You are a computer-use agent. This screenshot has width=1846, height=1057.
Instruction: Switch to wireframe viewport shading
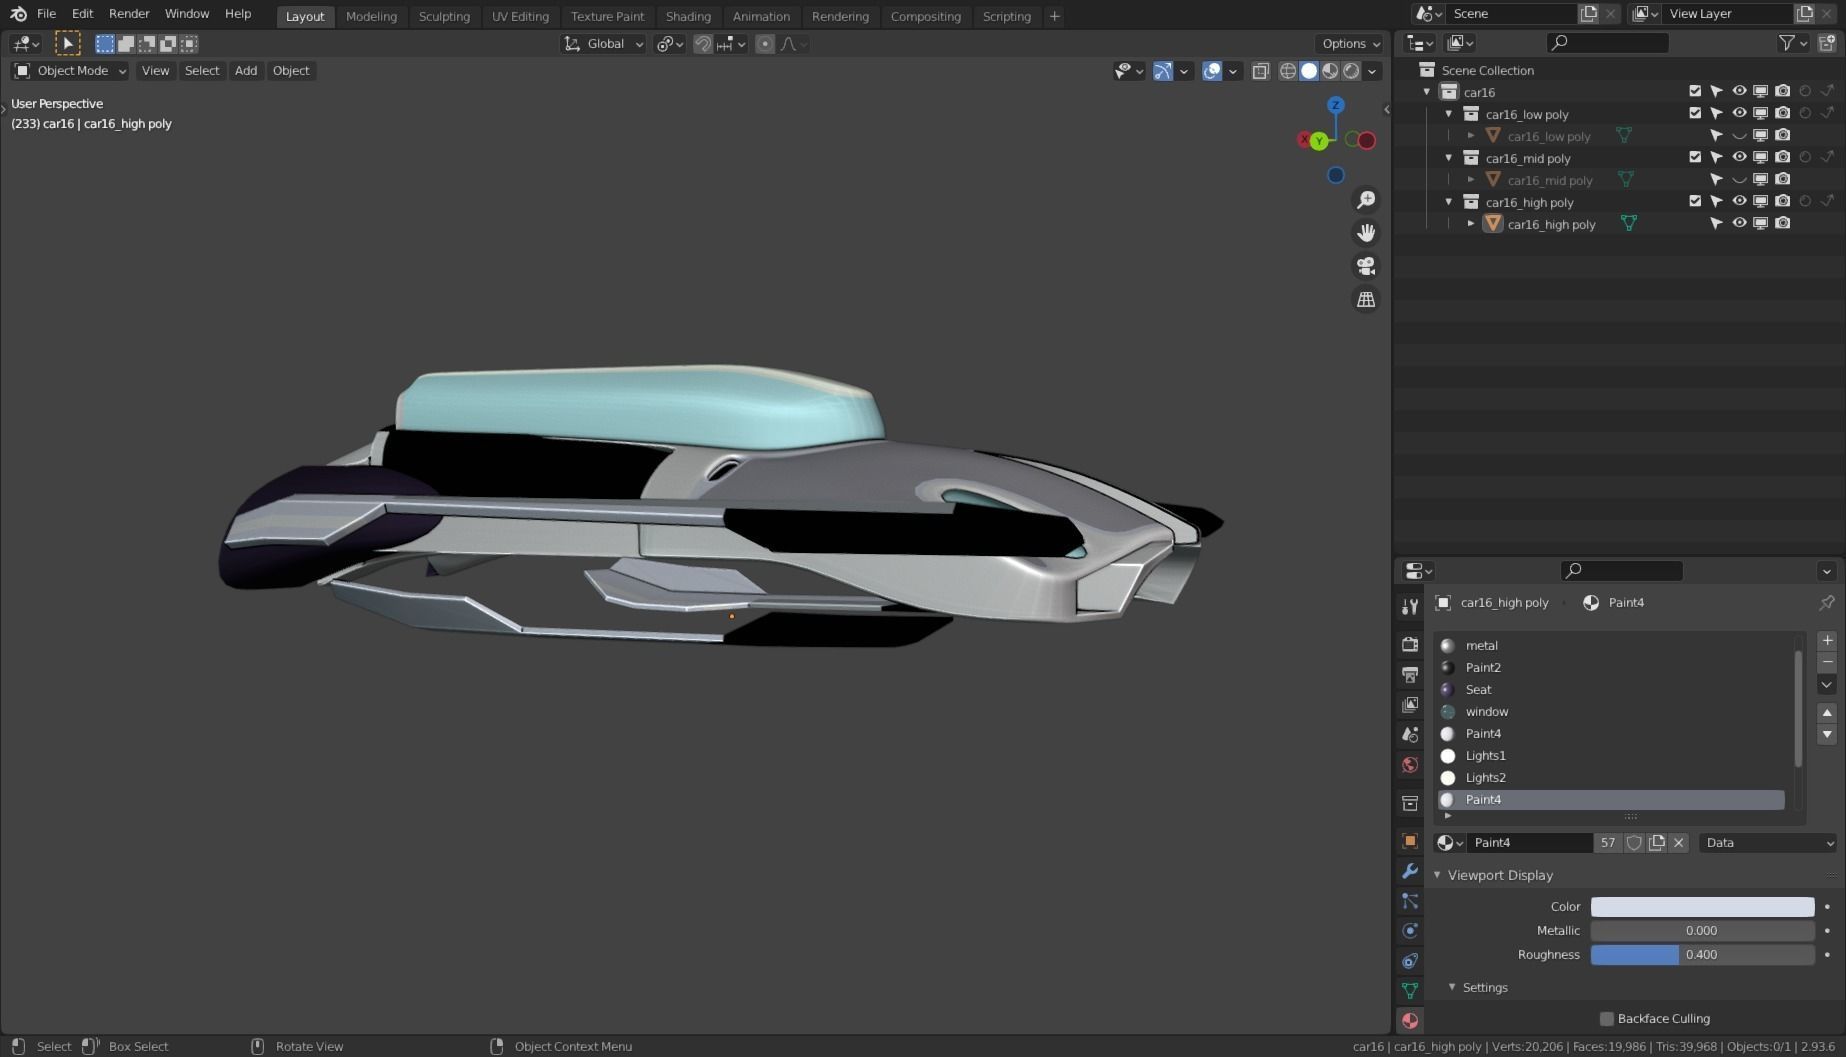(1288, 71)
